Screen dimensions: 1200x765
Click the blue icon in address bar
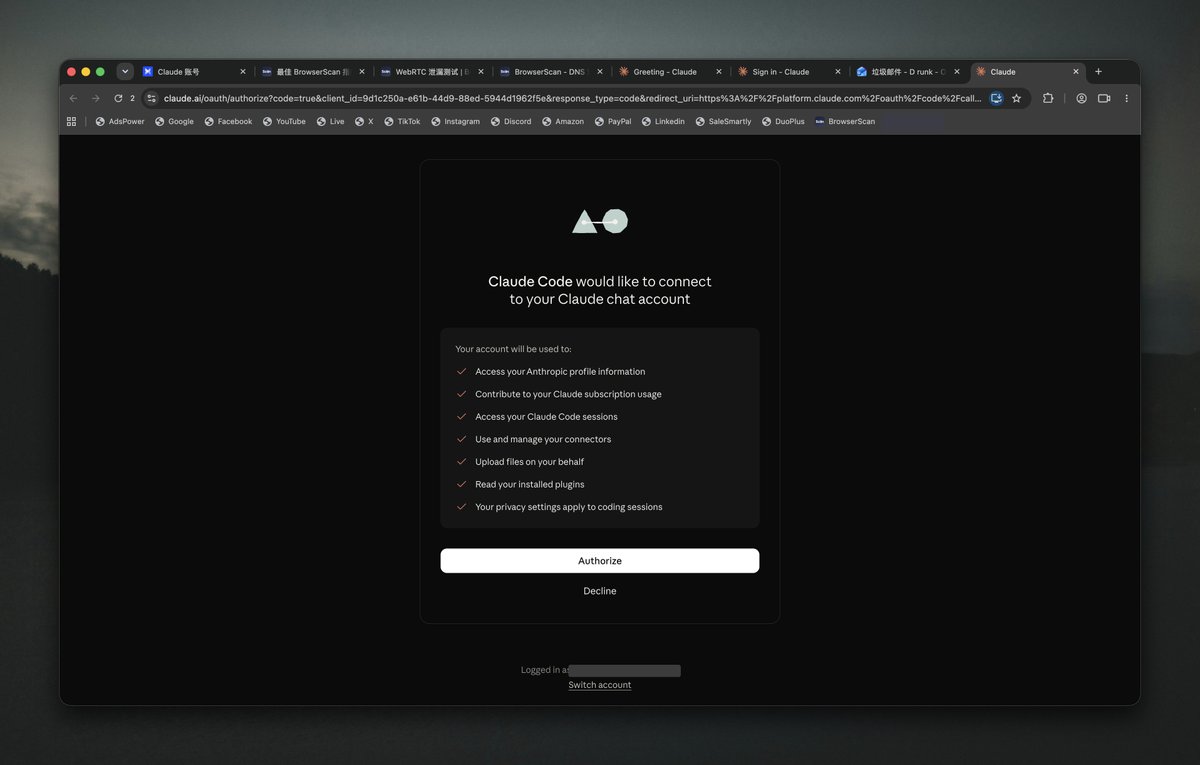996,98
